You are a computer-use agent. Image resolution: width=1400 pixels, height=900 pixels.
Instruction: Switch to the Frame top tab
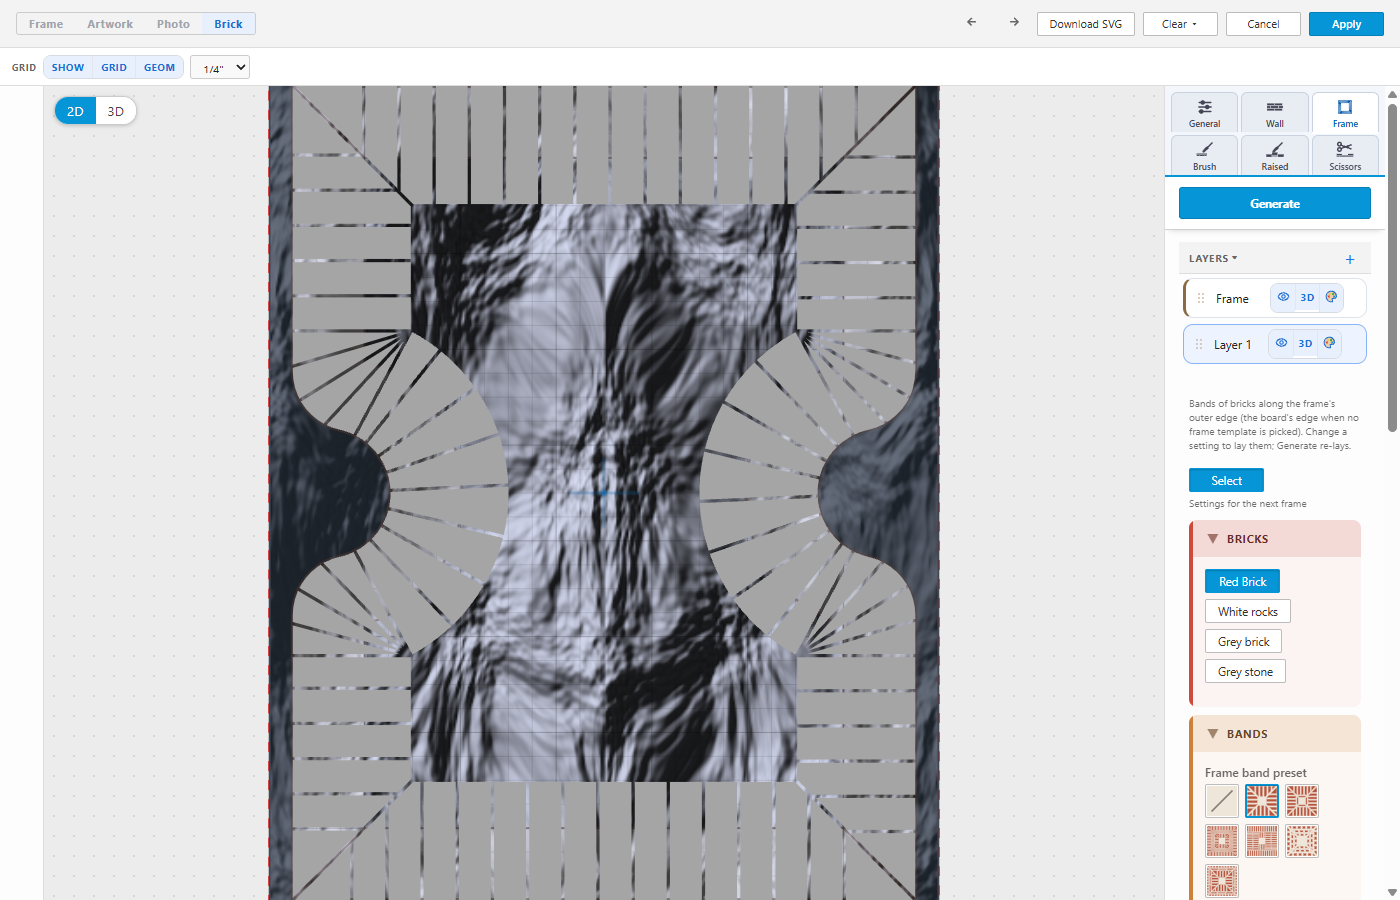click(46, 24)
